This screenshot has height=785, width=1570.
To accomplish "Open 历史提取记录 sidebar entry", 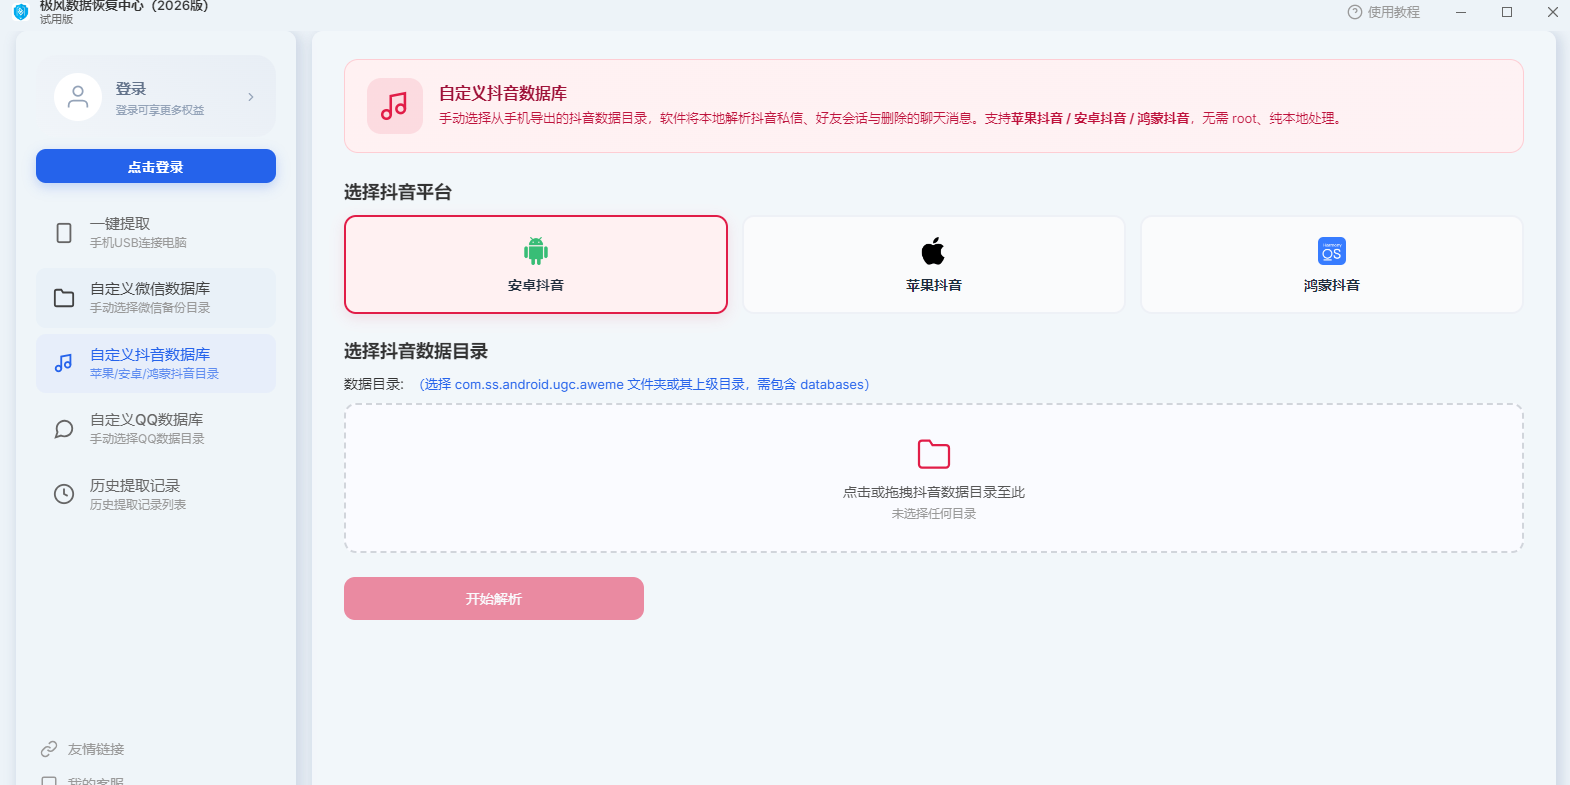I will 156,494.
